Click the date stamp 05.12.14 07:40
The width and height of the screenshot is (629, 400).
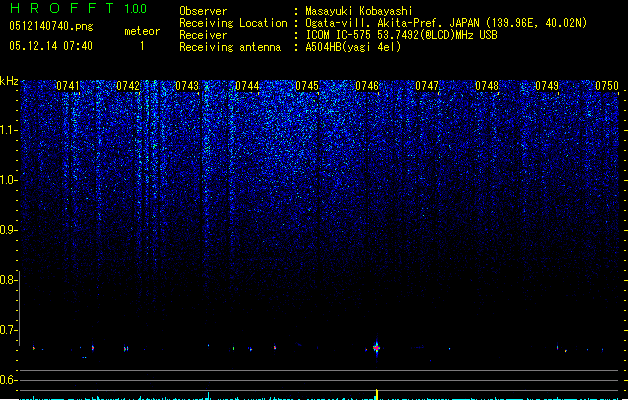click(x=51, y=46)
